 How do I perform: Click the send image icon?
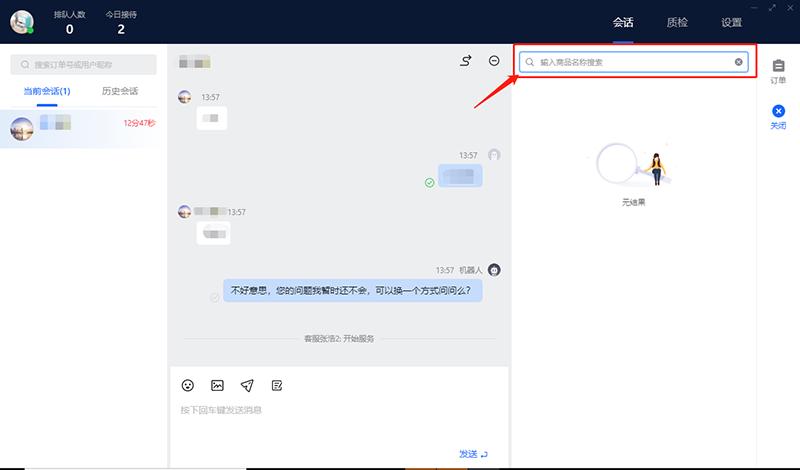[x=217, y=386]
